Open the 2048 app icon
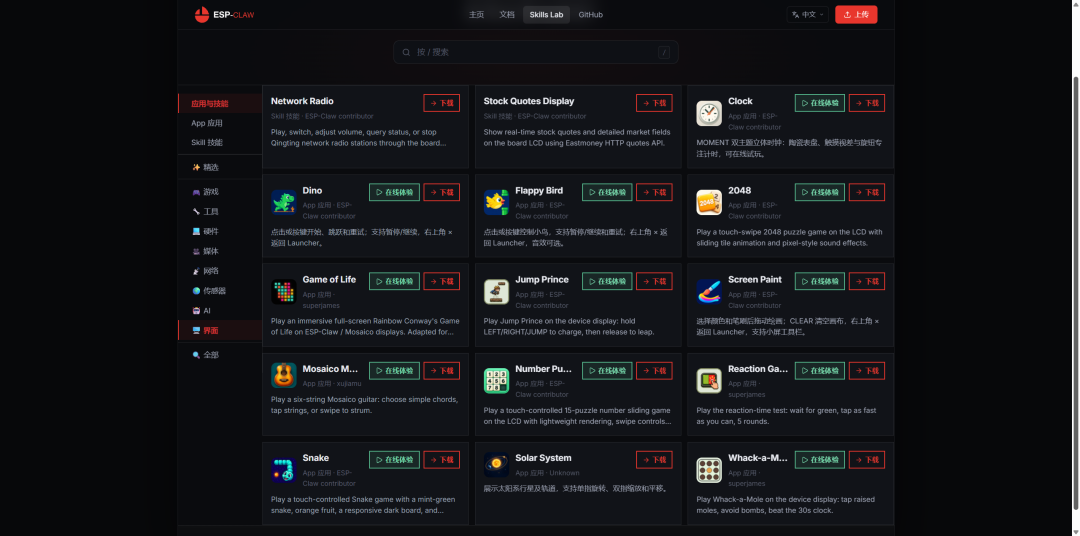The height and width of the screenshot is (536, 1080). [709, 203]
